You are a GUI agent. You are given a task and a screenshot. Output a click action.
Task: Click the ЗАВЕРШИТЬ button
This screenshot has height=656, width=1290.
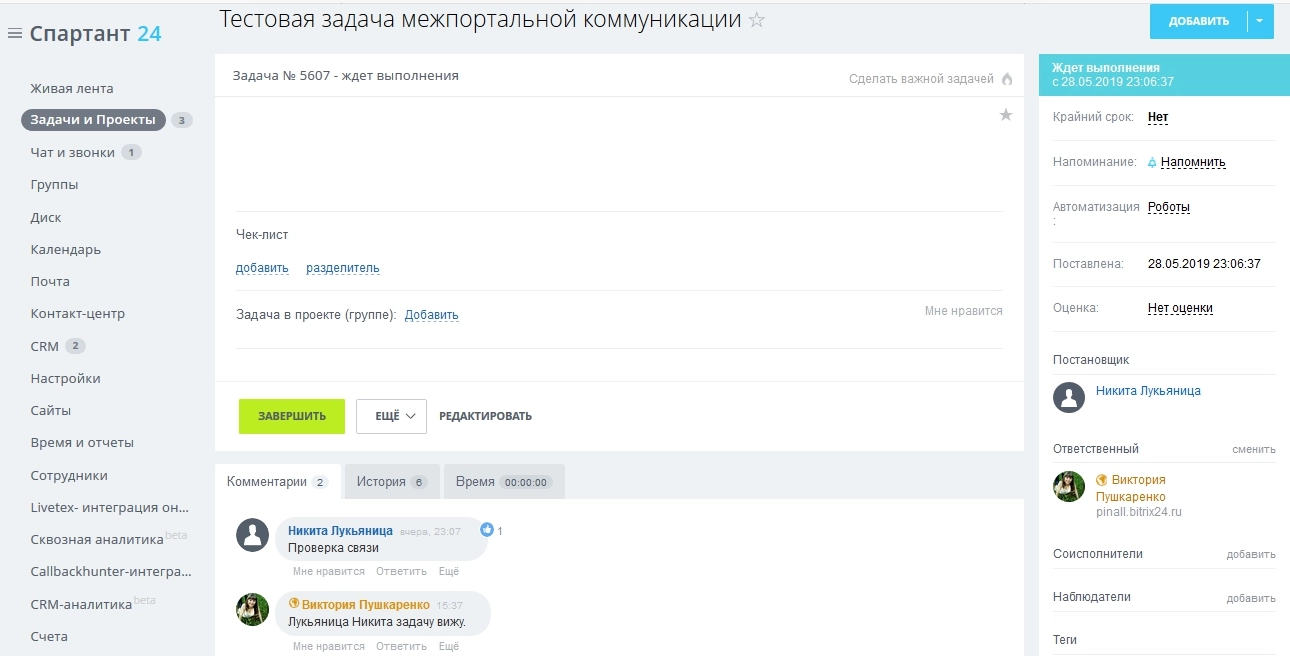click(291, 415)
